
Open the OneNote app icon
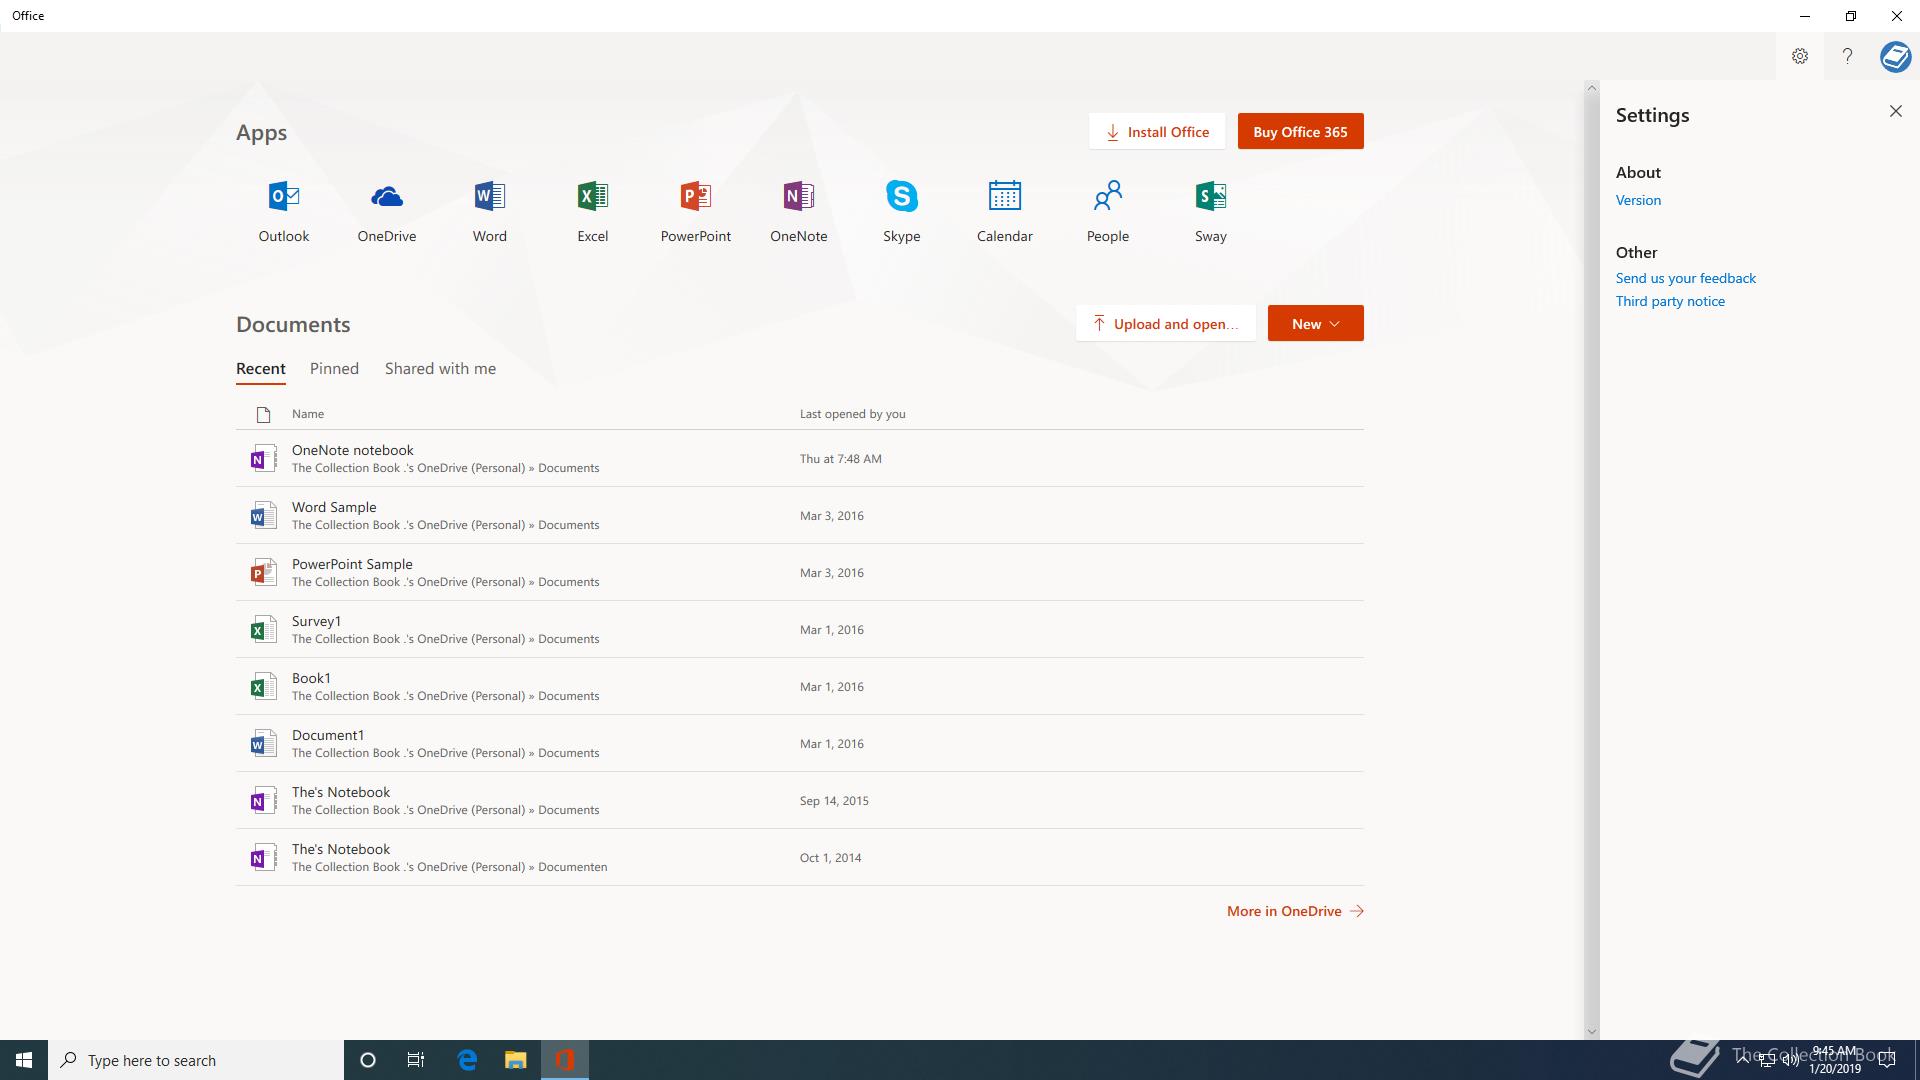click(x=799, y=196)
